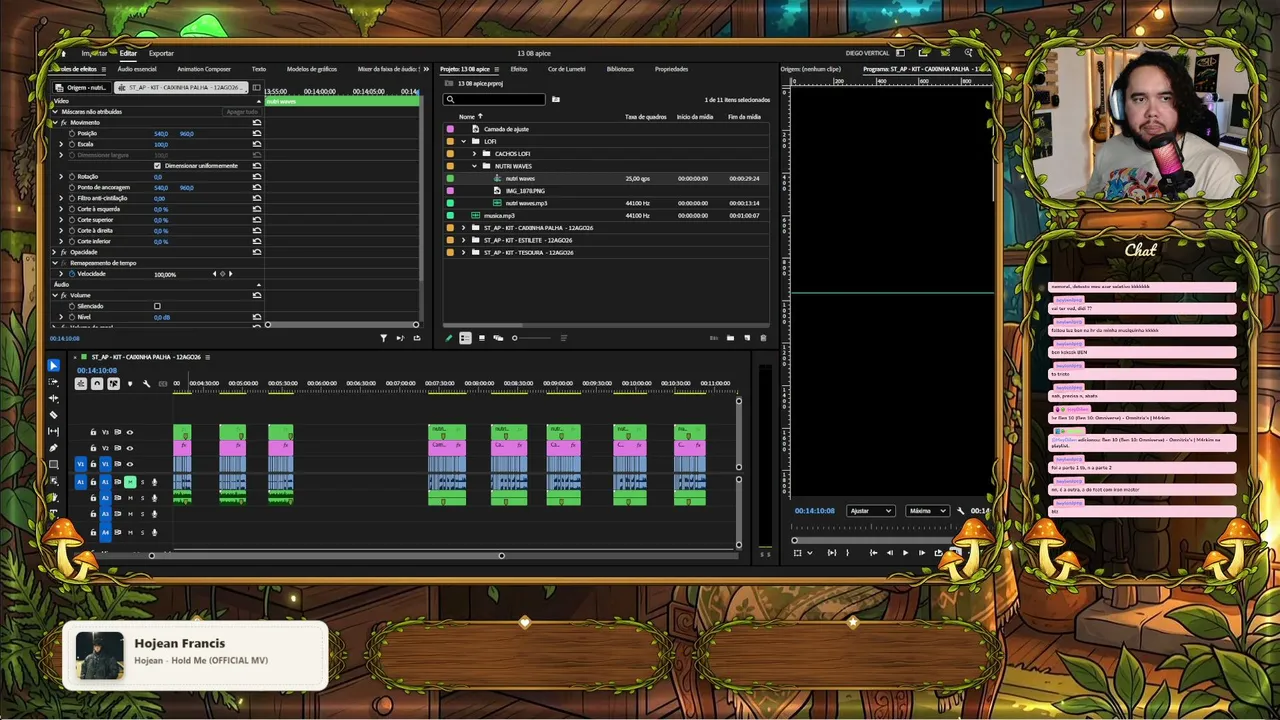Screen dimensions: 1280x720
Task: Select the Razor tool
Action: click(54, 415)
